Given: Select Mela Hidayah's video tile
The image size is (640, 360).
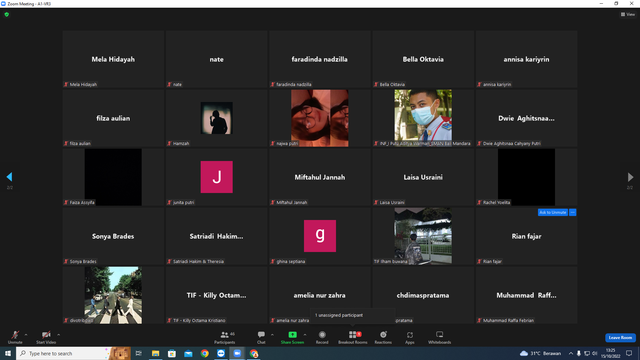Looking at the screenshot, I should [113, 59].
